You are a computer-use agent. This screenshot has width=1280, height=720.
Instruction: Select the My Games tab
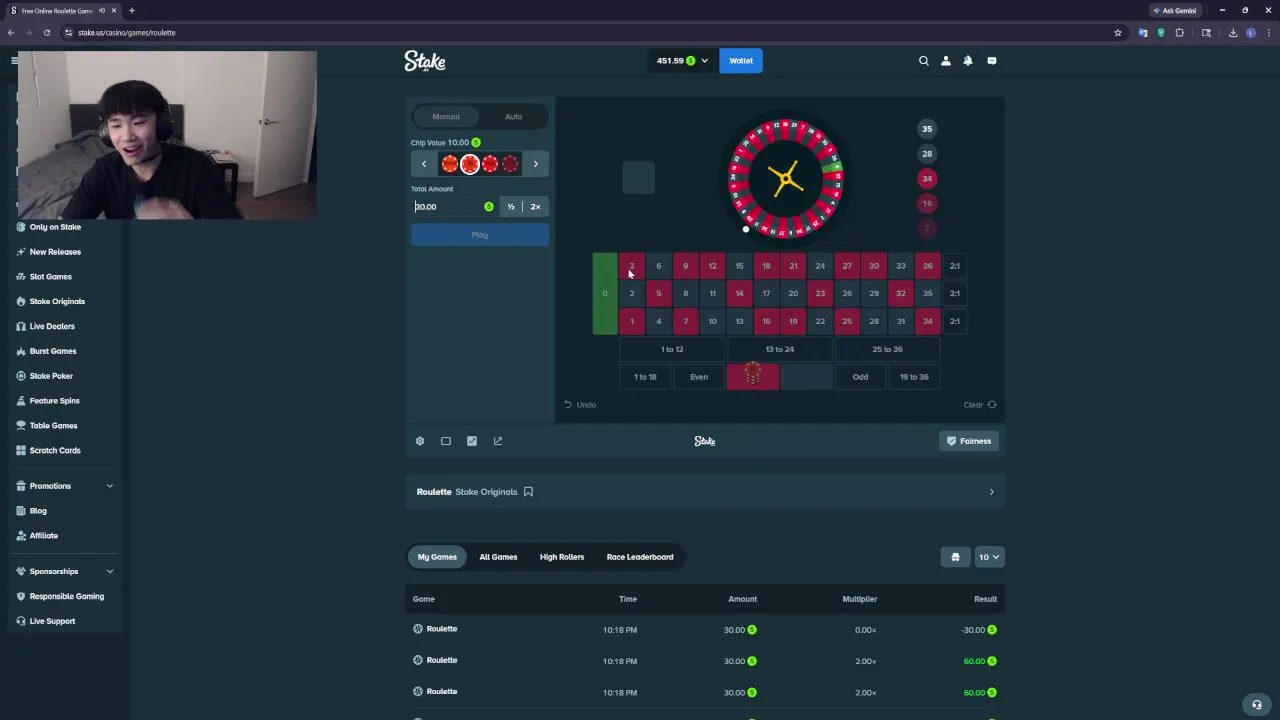click(437, 557)
